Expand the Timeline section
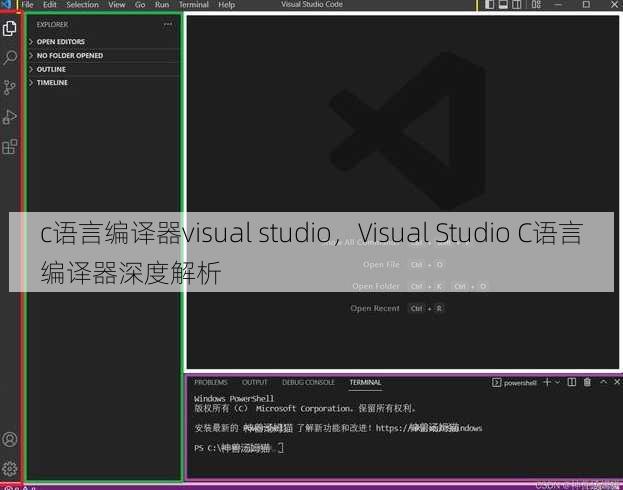Screen dimensions: 623x490 coord(103,83)
